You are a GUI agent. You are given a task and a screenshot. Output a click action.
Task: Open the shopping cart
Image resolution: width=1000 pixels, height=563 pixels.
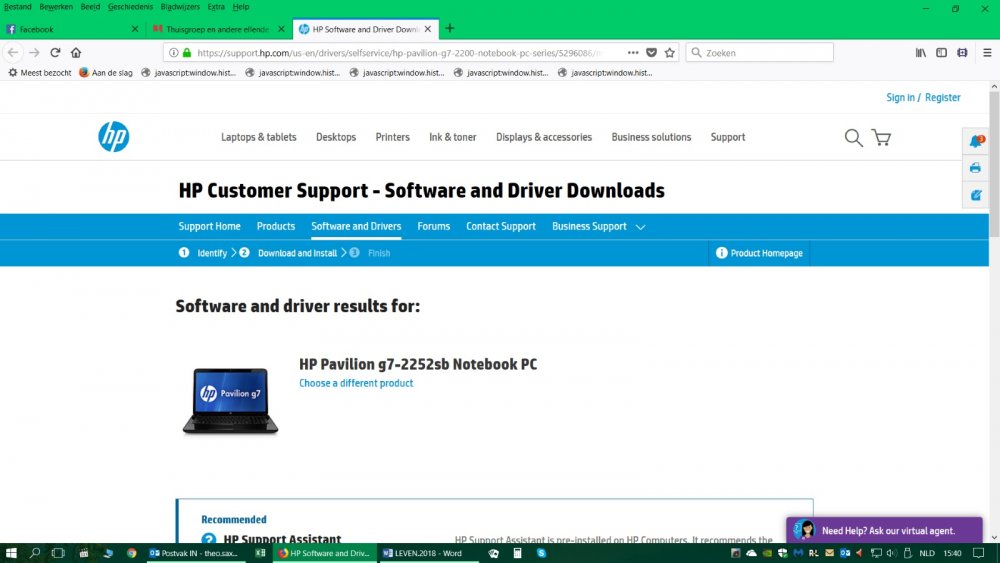[x=881, y=138]
